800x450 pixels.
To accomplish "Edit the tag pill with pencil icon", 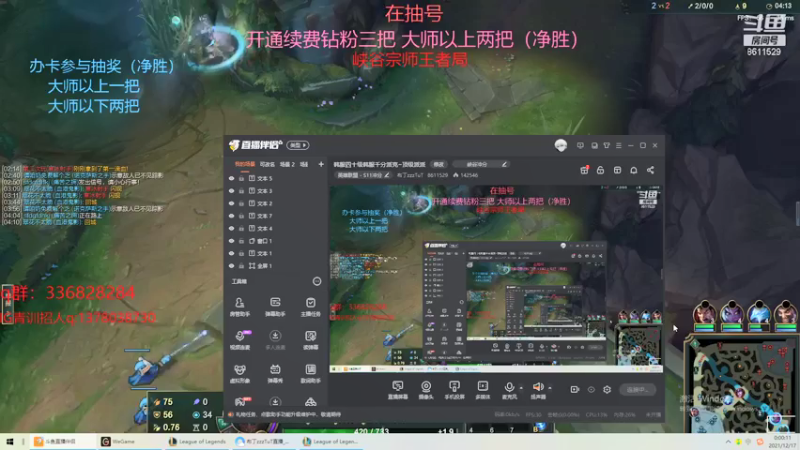I will [x=481, y=164].
